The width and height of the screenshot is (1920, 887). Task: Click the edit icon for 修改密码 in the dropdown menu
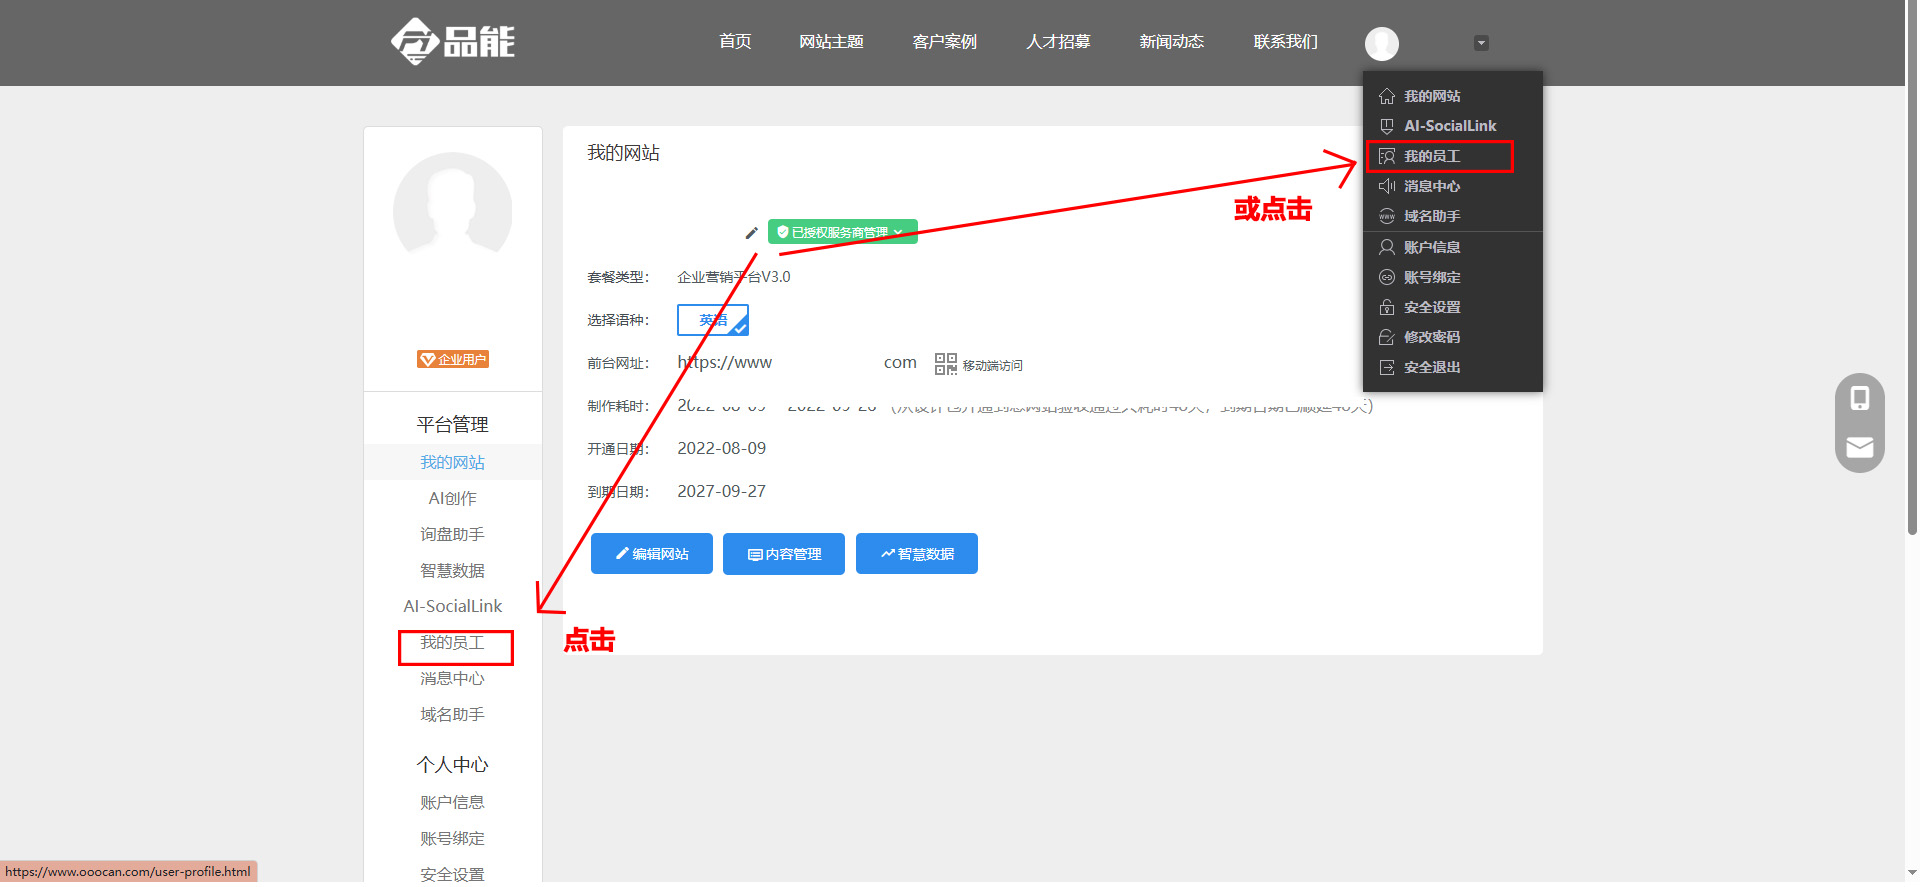(1387, 337)
